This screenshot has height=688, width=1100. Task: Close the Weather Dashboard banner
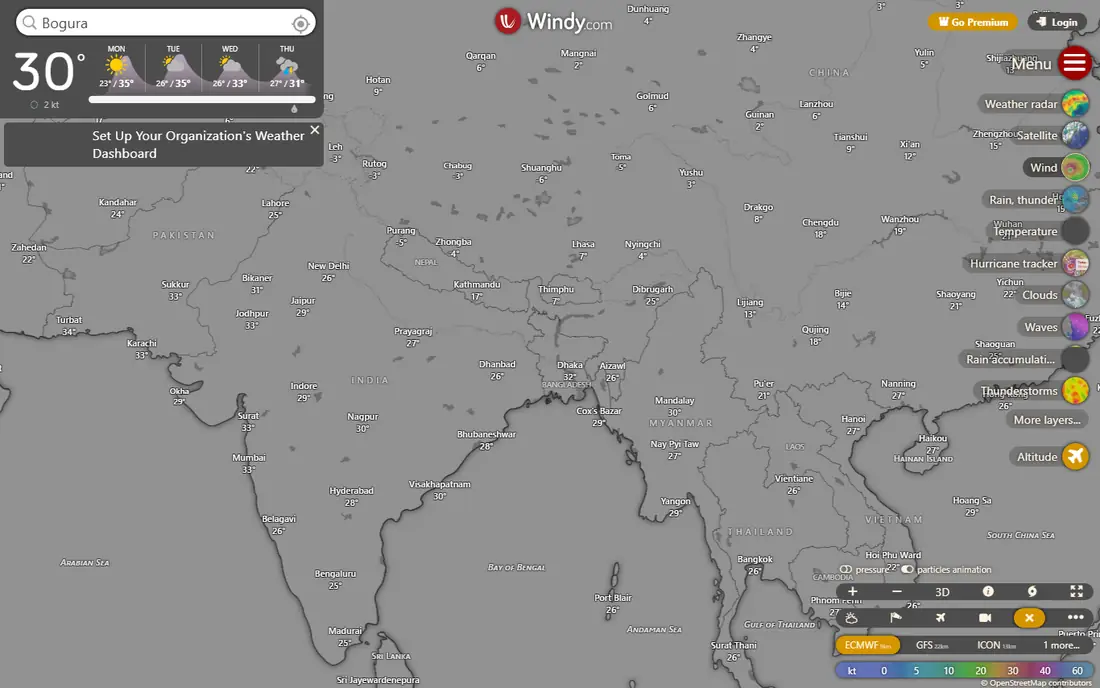tap(315, 130)
